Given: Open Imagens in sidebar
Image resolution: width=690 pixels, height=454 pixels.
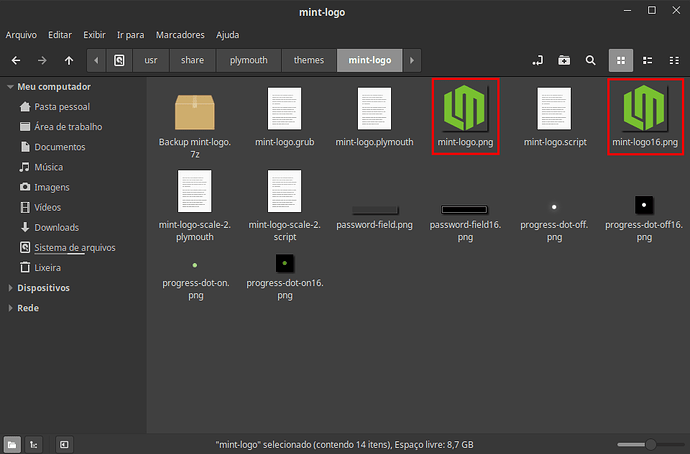Looking at the screenshot, I should coord(45,187).
